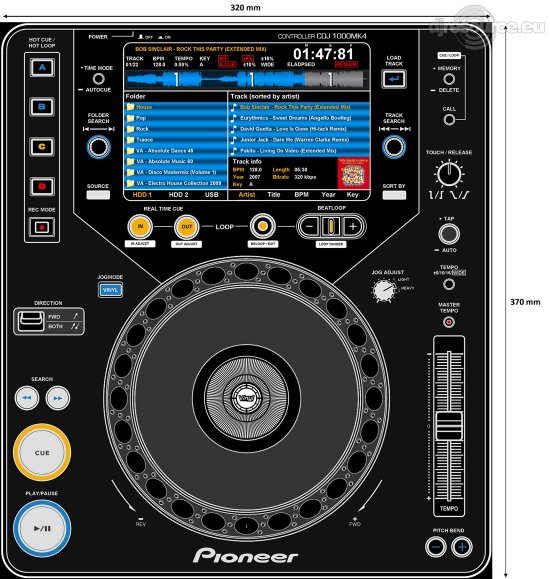Toggle the Time Mode / Autocue button
This screenshot has width=550, height=579.
pyautogui.click(x=98, y=79)
